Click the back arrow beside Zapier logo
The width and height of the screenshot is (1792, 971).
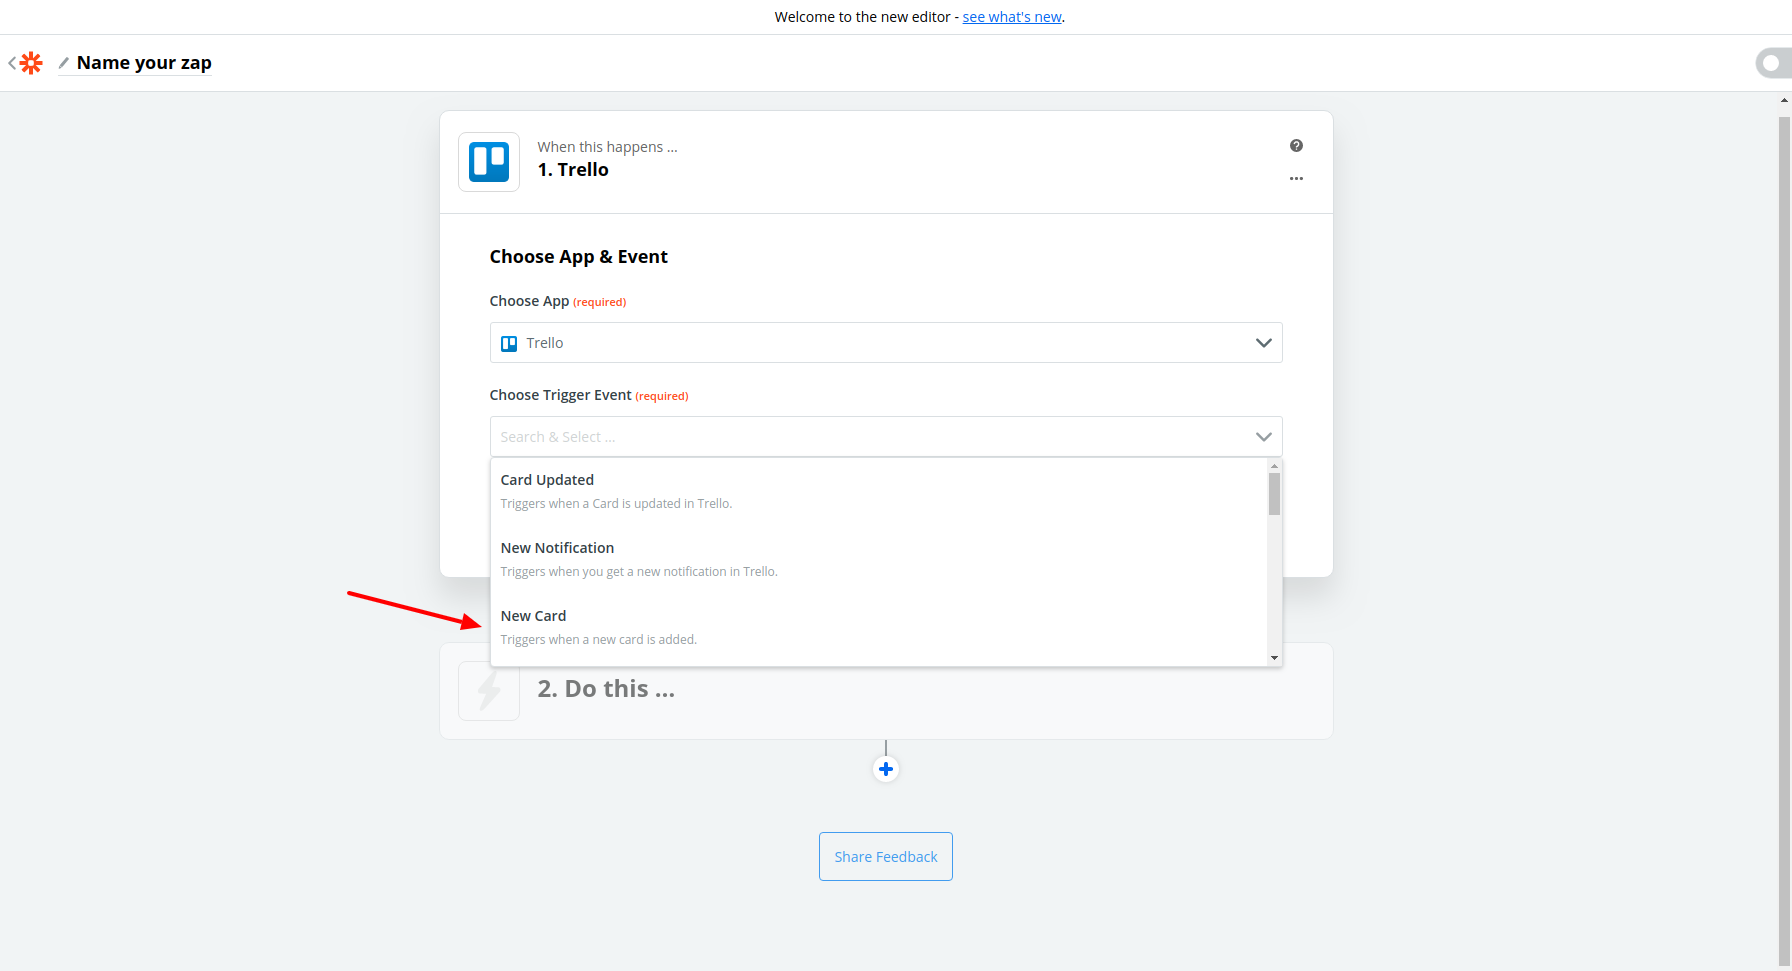pyautogui.click(x=12, y=63)
